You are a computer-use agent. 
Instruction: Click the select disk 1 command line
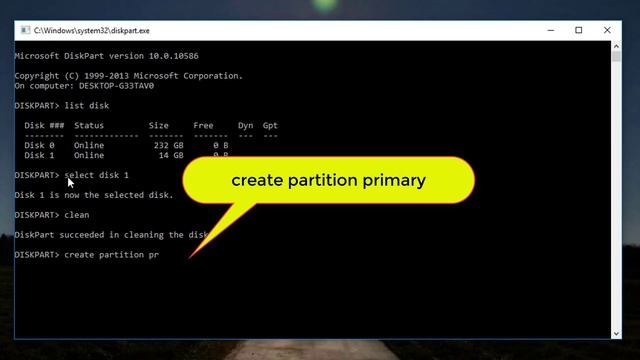pos(72,175)
